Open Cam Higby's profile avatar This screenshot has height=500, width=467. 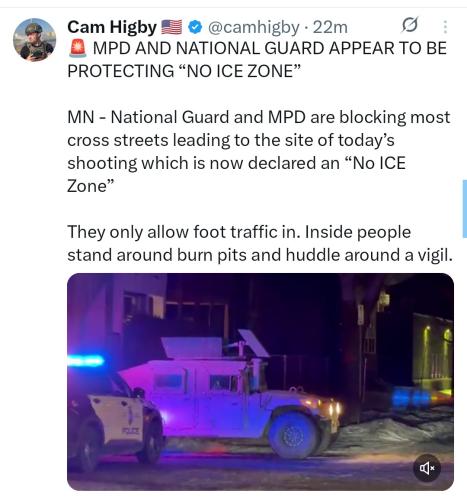click(35, 40)
